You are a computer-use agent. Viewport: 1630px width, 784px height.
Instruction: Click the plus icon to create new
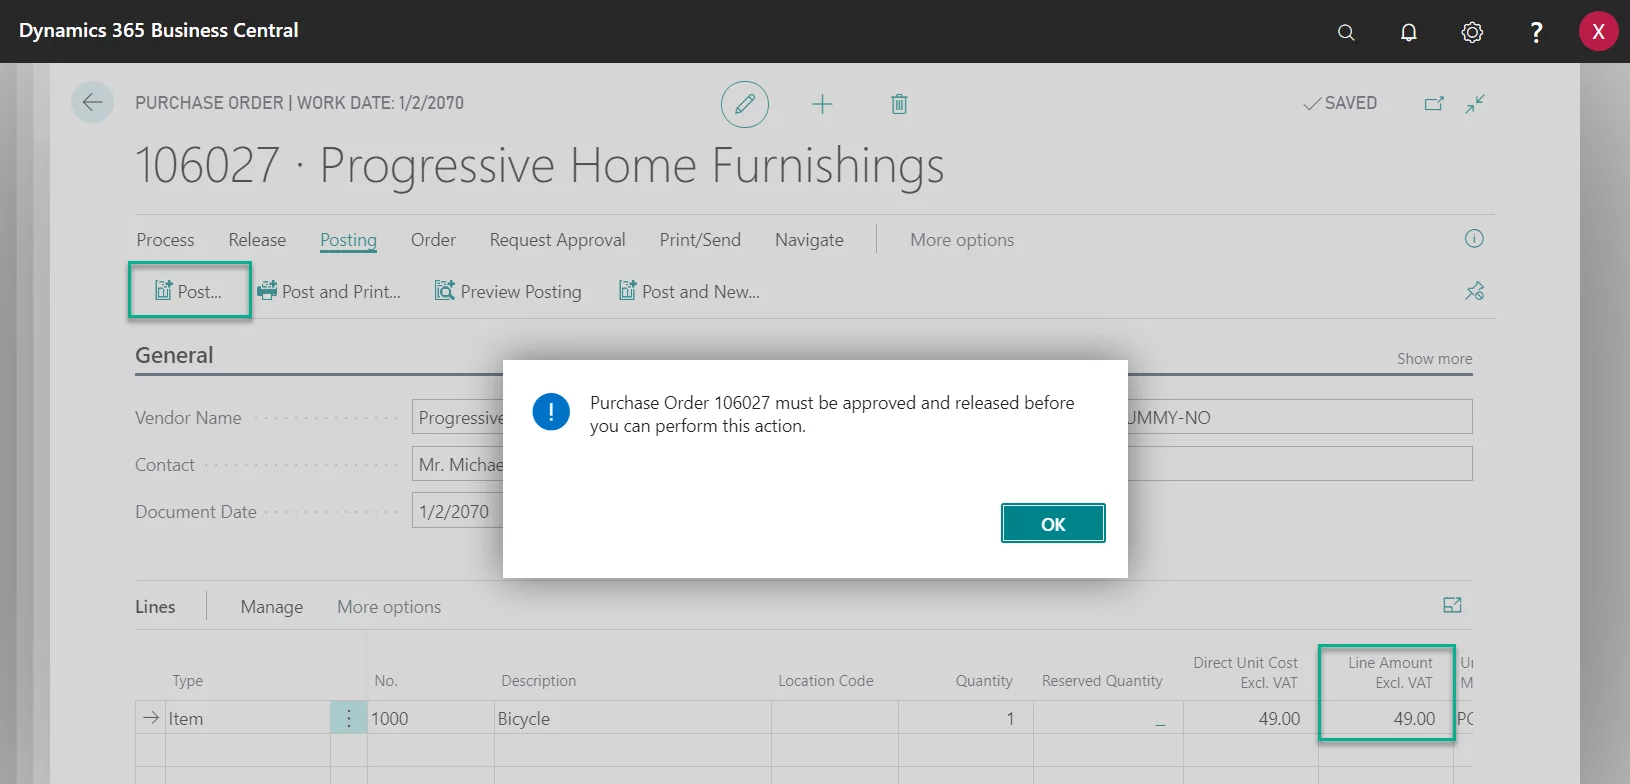[x=822, y=104]
